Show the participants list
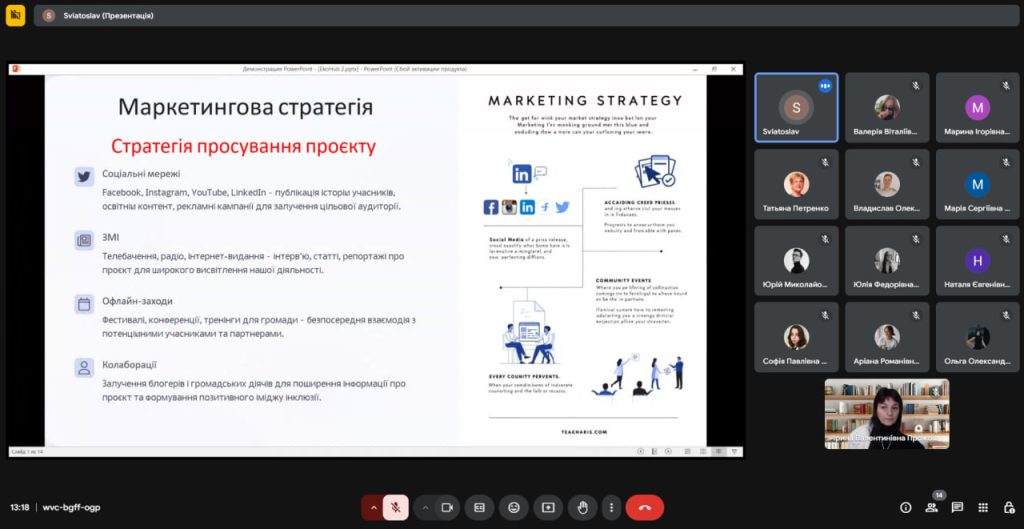The image size is (1024, 529). point(932,507)
